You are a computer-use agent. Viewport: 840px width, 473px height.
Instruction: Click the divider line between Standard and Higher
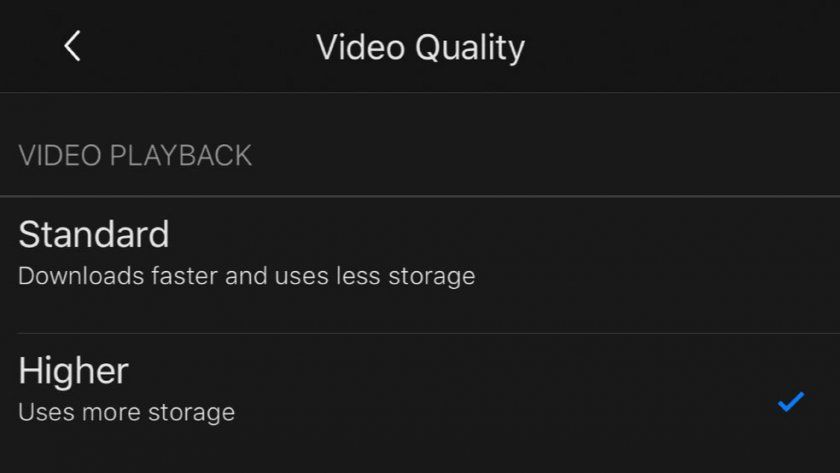coord(429,333)
